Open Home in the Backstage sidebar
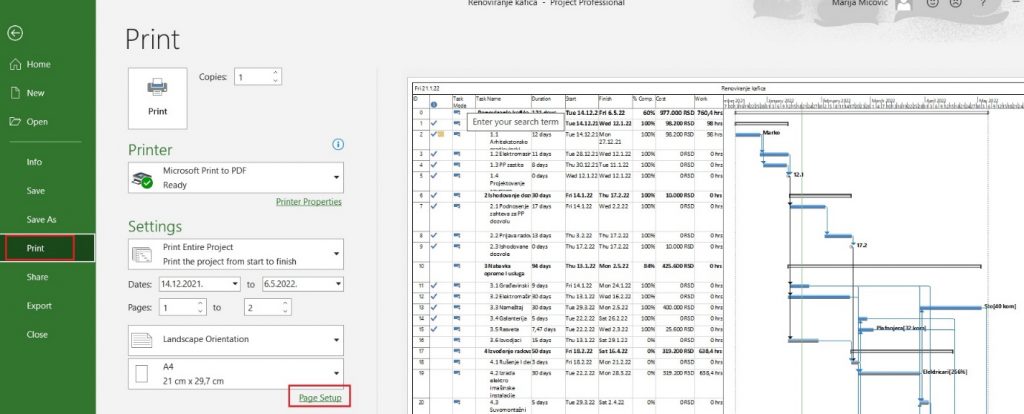This screenshot has width=1024, height=414. (38, 64)
